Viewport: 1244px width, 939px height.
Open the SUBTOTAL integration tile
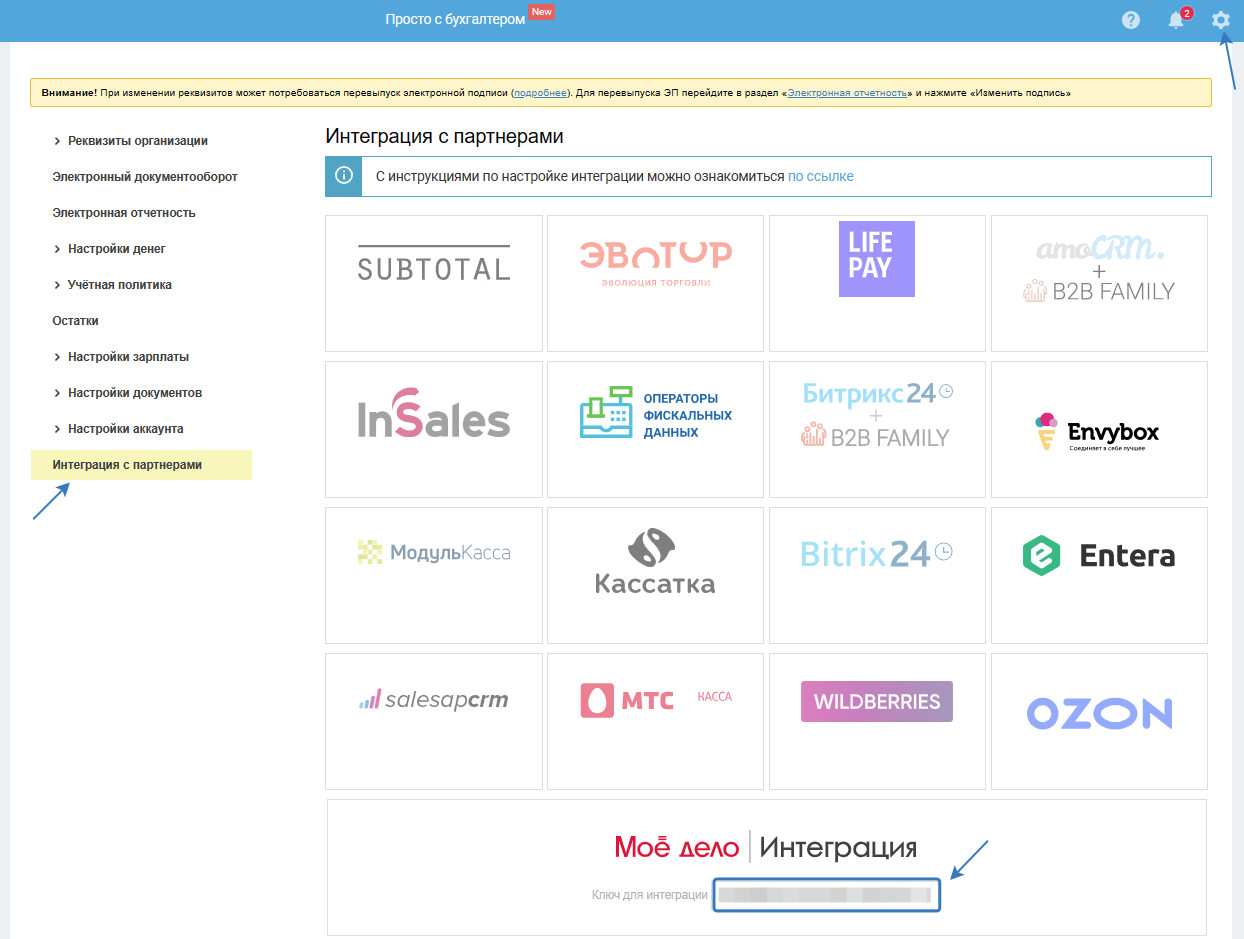(434, 283)
